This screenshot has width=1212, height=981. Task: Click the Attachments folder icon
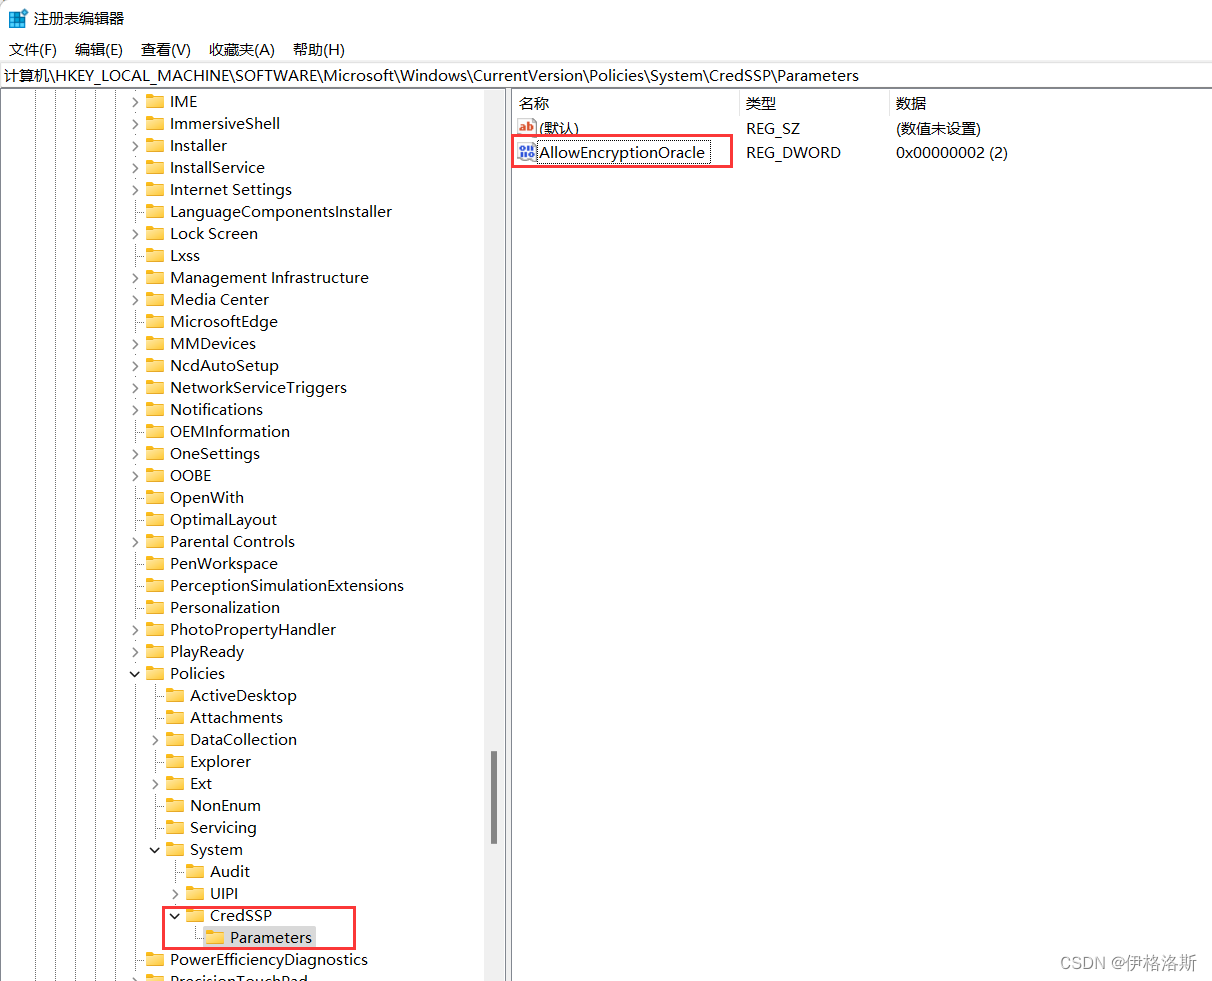pos(175,717)
